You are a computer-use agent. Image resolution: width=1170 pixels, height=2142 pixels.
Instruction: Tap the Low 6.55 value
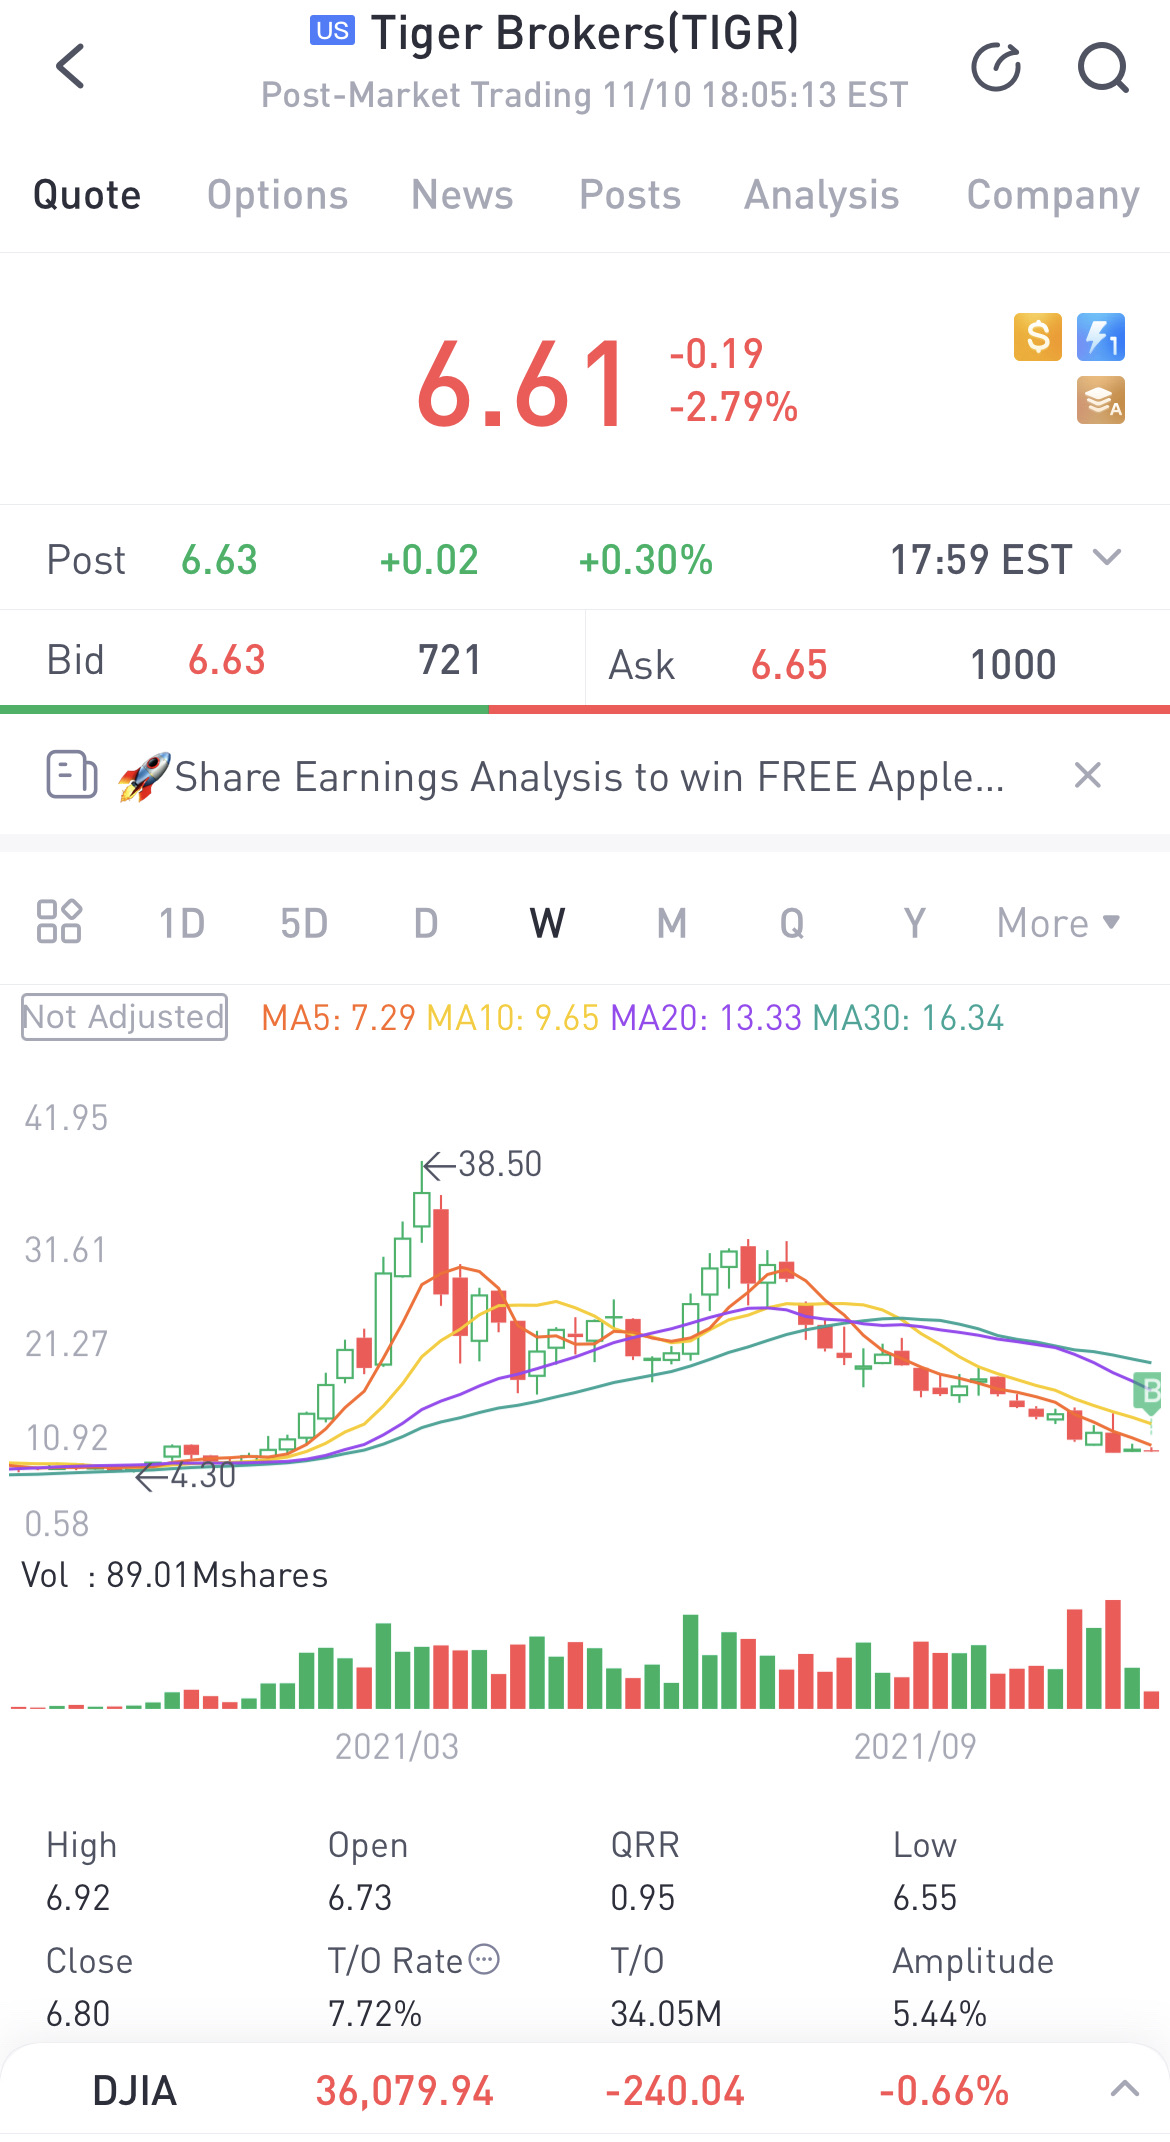(x=925, y=1897)
